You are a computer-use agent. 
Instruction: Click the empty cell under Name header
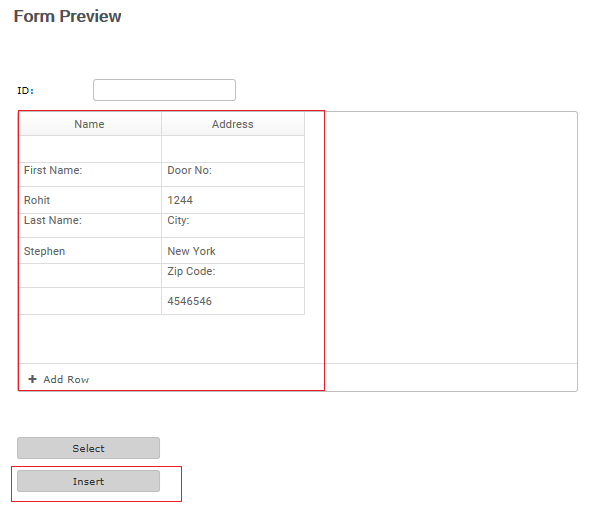click(90, 149)
